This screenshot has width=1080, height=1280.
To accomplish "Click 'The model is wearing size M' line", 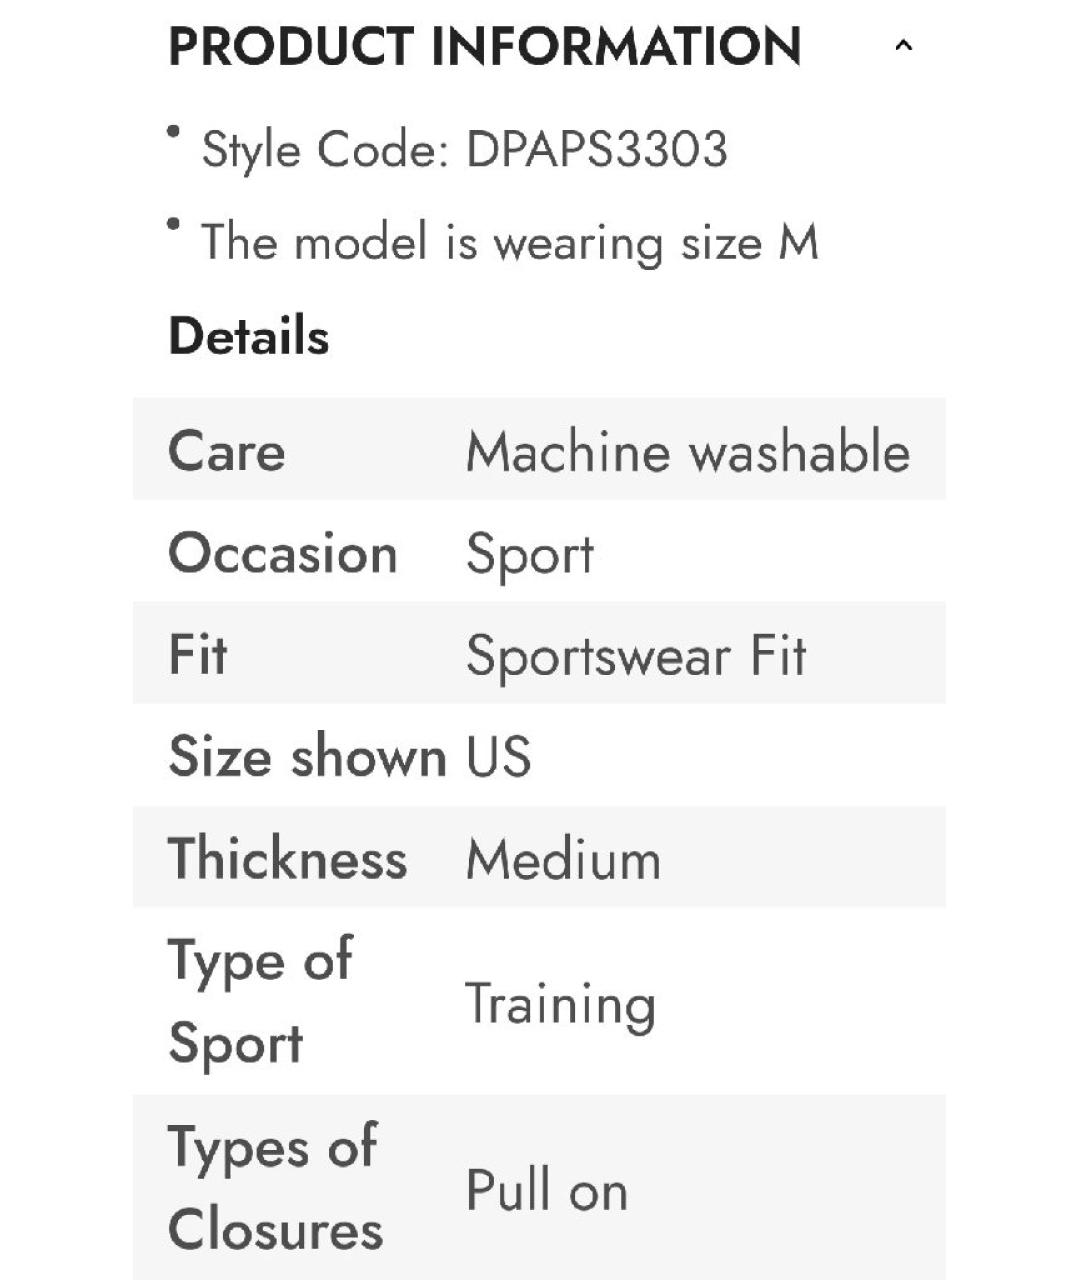I will click(x=510, y=242).
